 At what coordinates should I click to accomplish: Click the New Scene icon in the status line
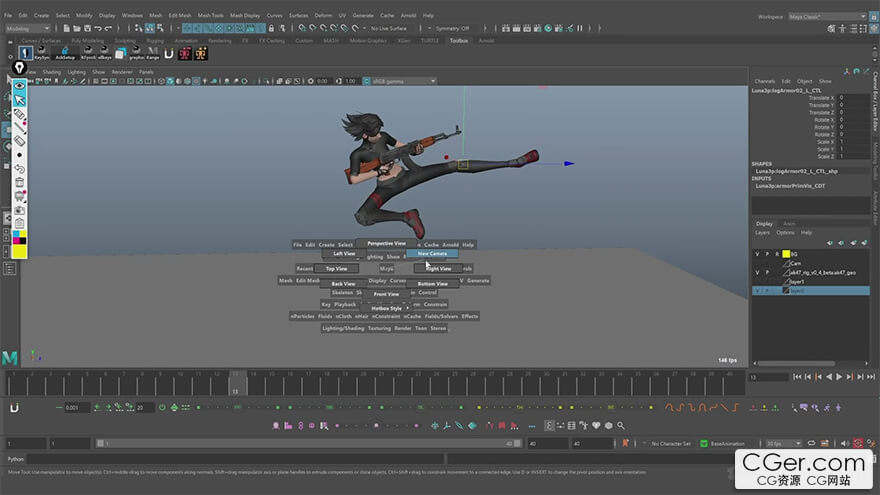tap(66, 28)
